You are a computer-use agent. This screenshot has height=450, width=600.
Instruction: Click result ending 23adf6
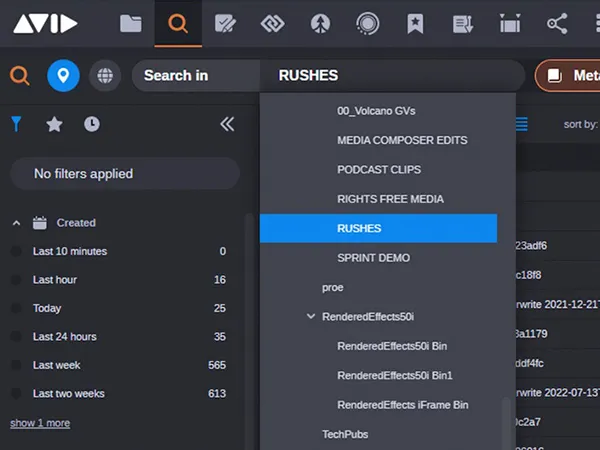pos(531,245)
